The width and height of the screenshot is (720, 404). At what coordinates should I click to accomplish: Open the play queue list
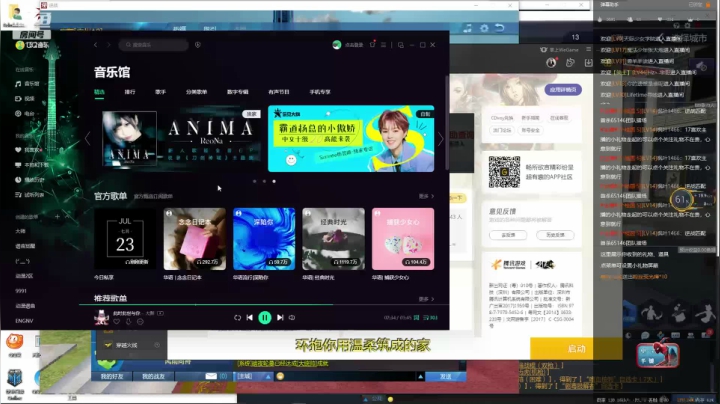[430, 318]
